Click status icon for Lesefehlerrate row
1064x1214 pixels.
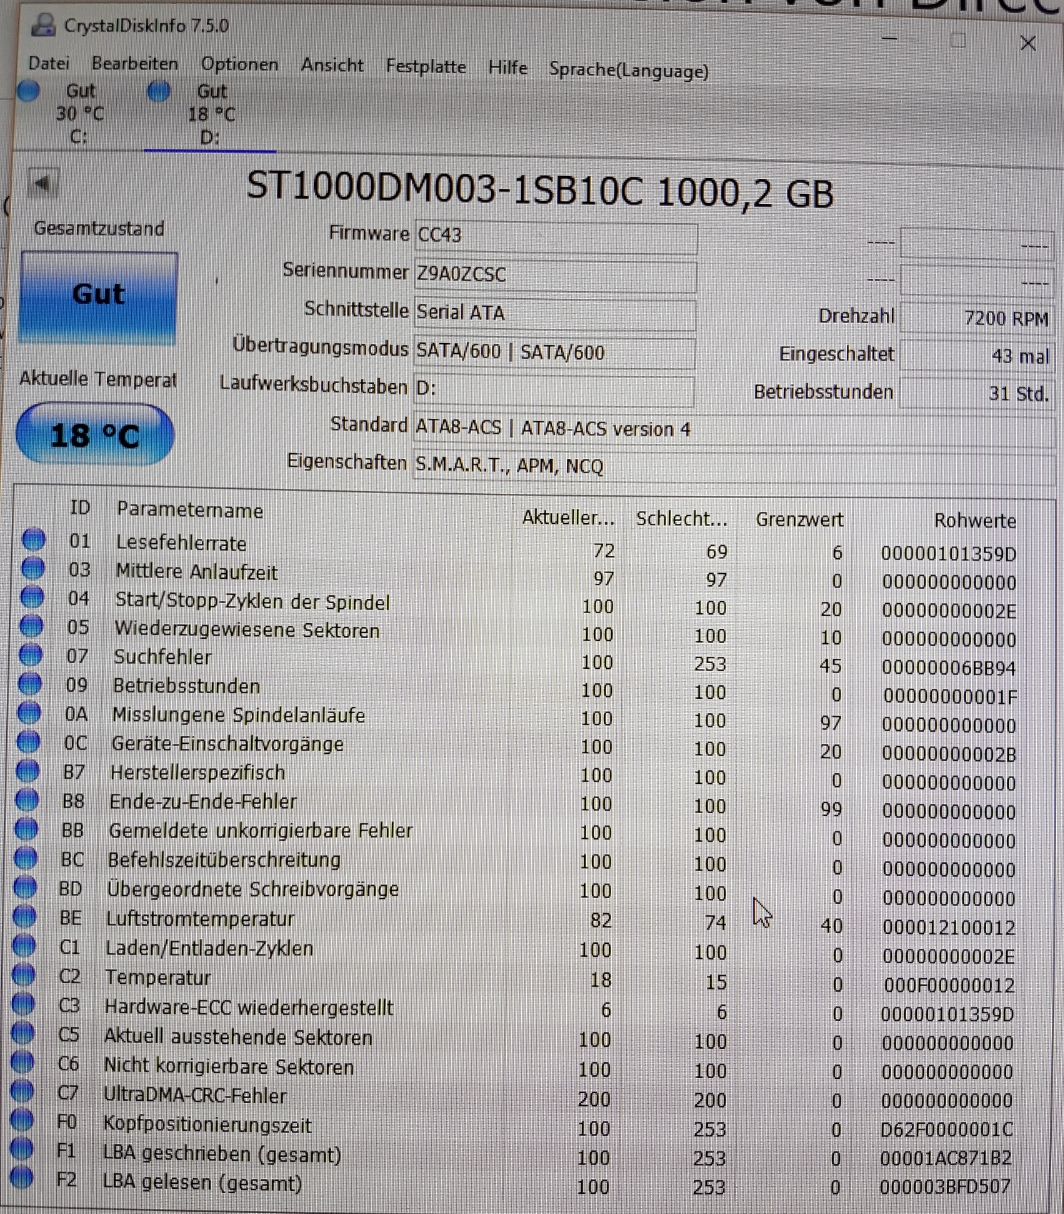tap(34, 540)
